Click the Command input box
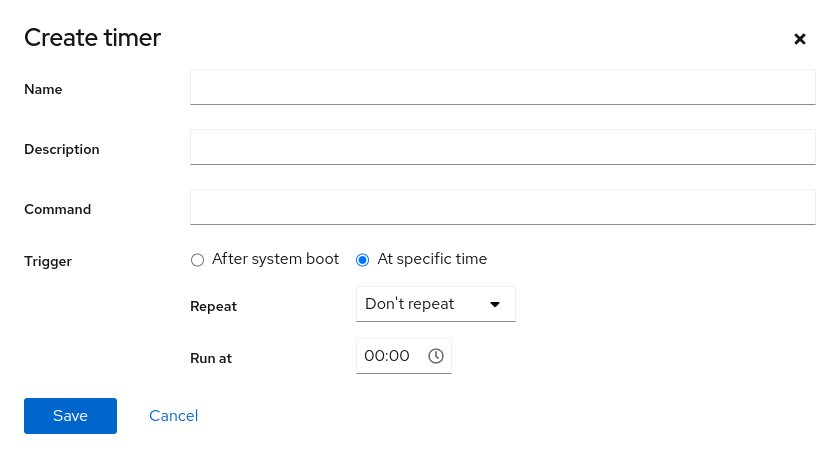 click(x=502, y=208)
